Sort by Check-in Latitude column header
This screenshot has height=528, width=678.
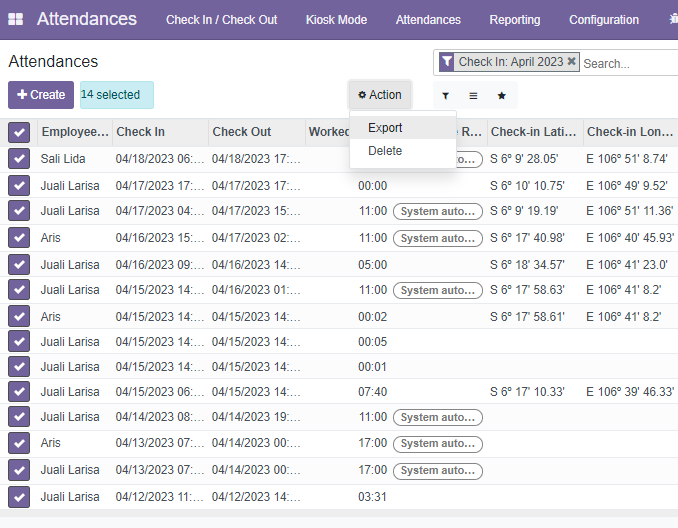coord(535,131)
